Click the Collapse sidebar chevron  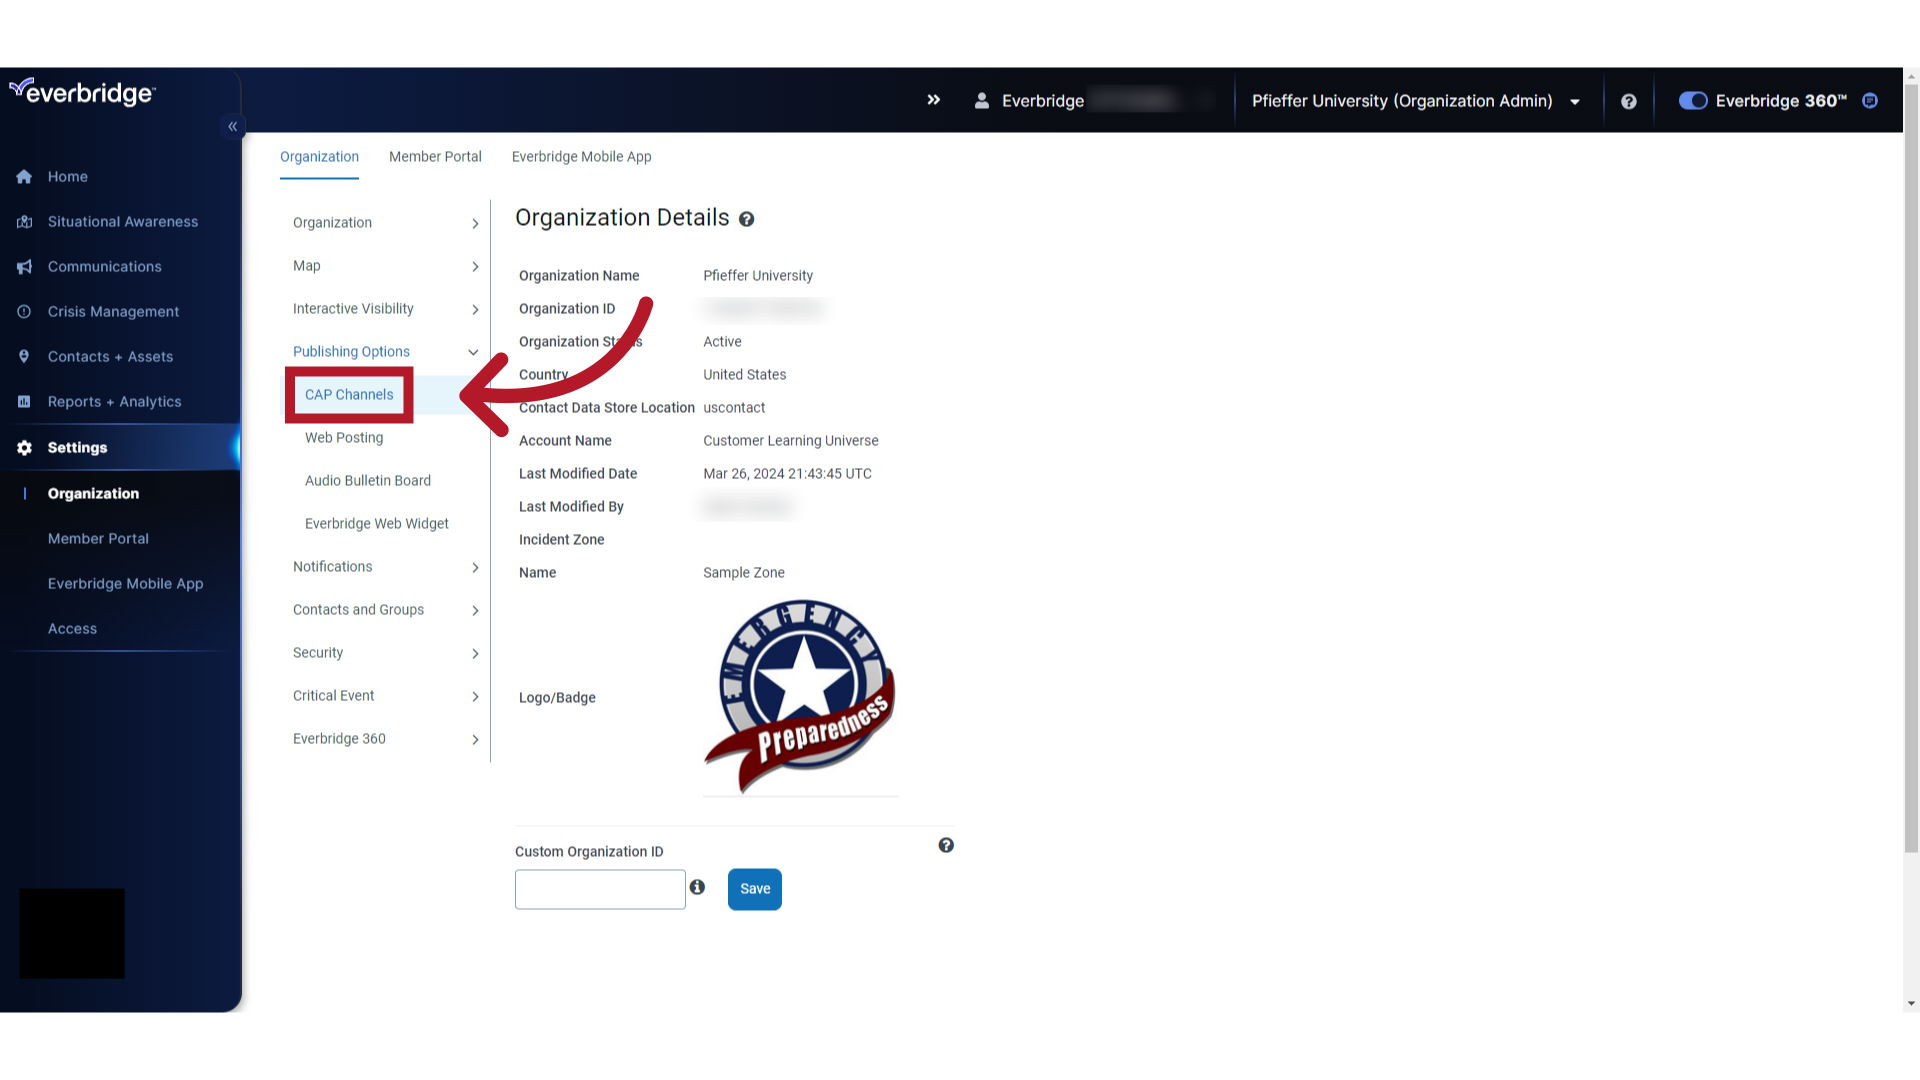[x=232, y=125]
